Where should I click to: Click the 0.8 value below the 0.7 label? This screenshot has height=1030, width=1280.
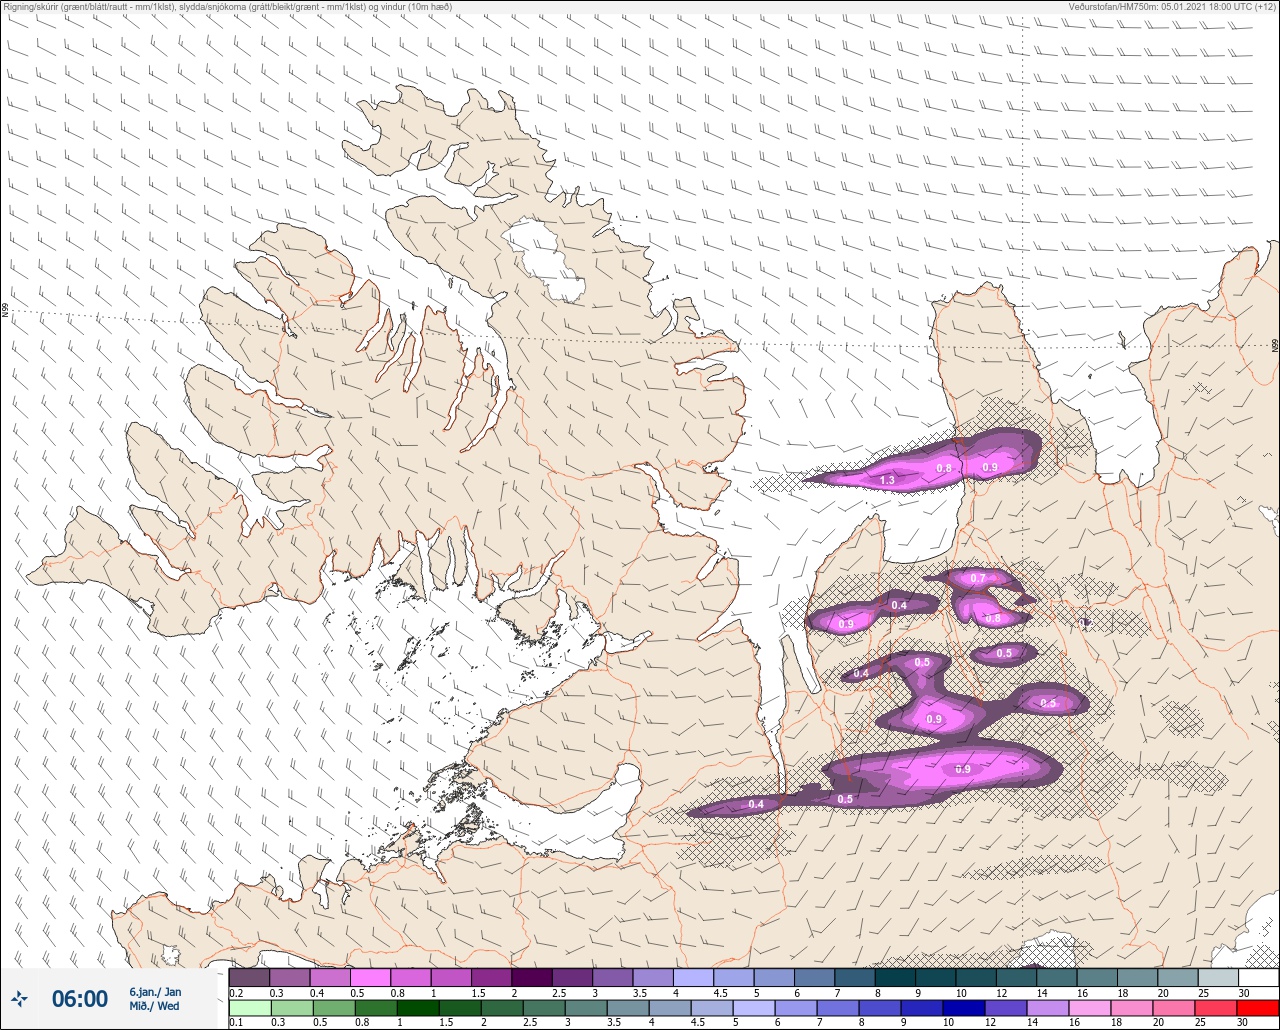(x=993, y=619)
